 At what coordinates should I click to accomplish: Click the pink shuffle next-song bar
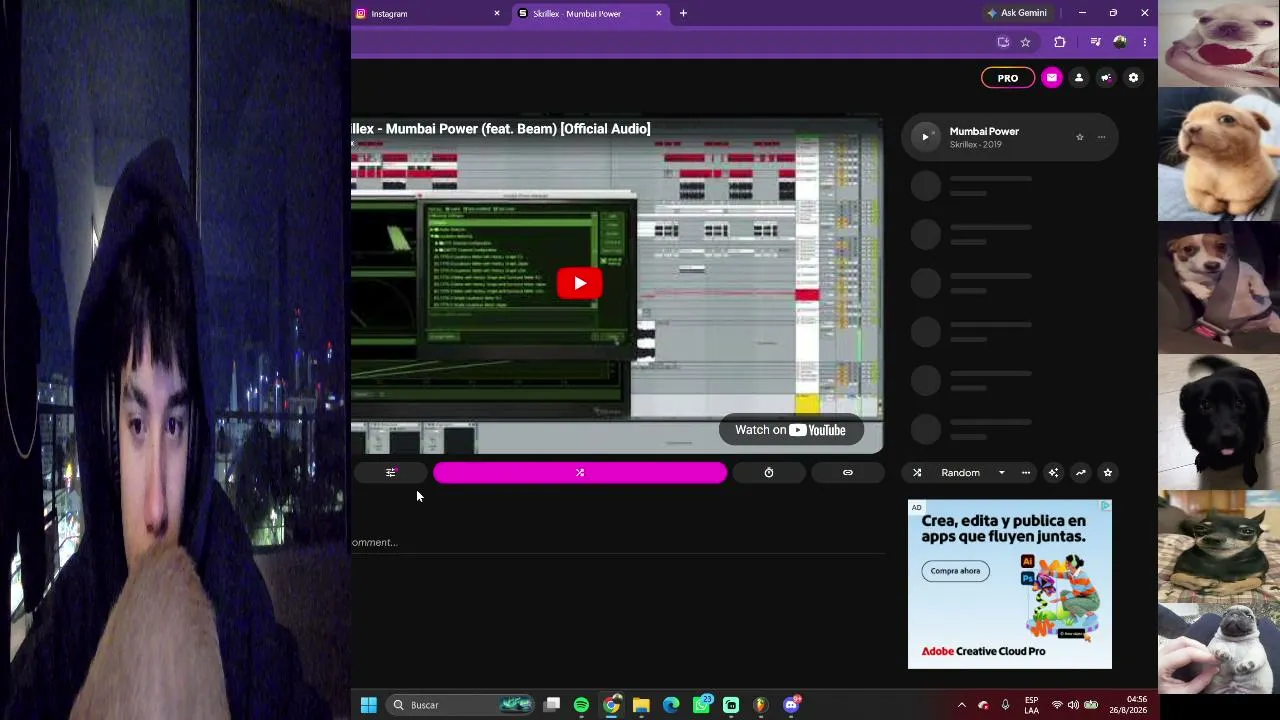580,472
